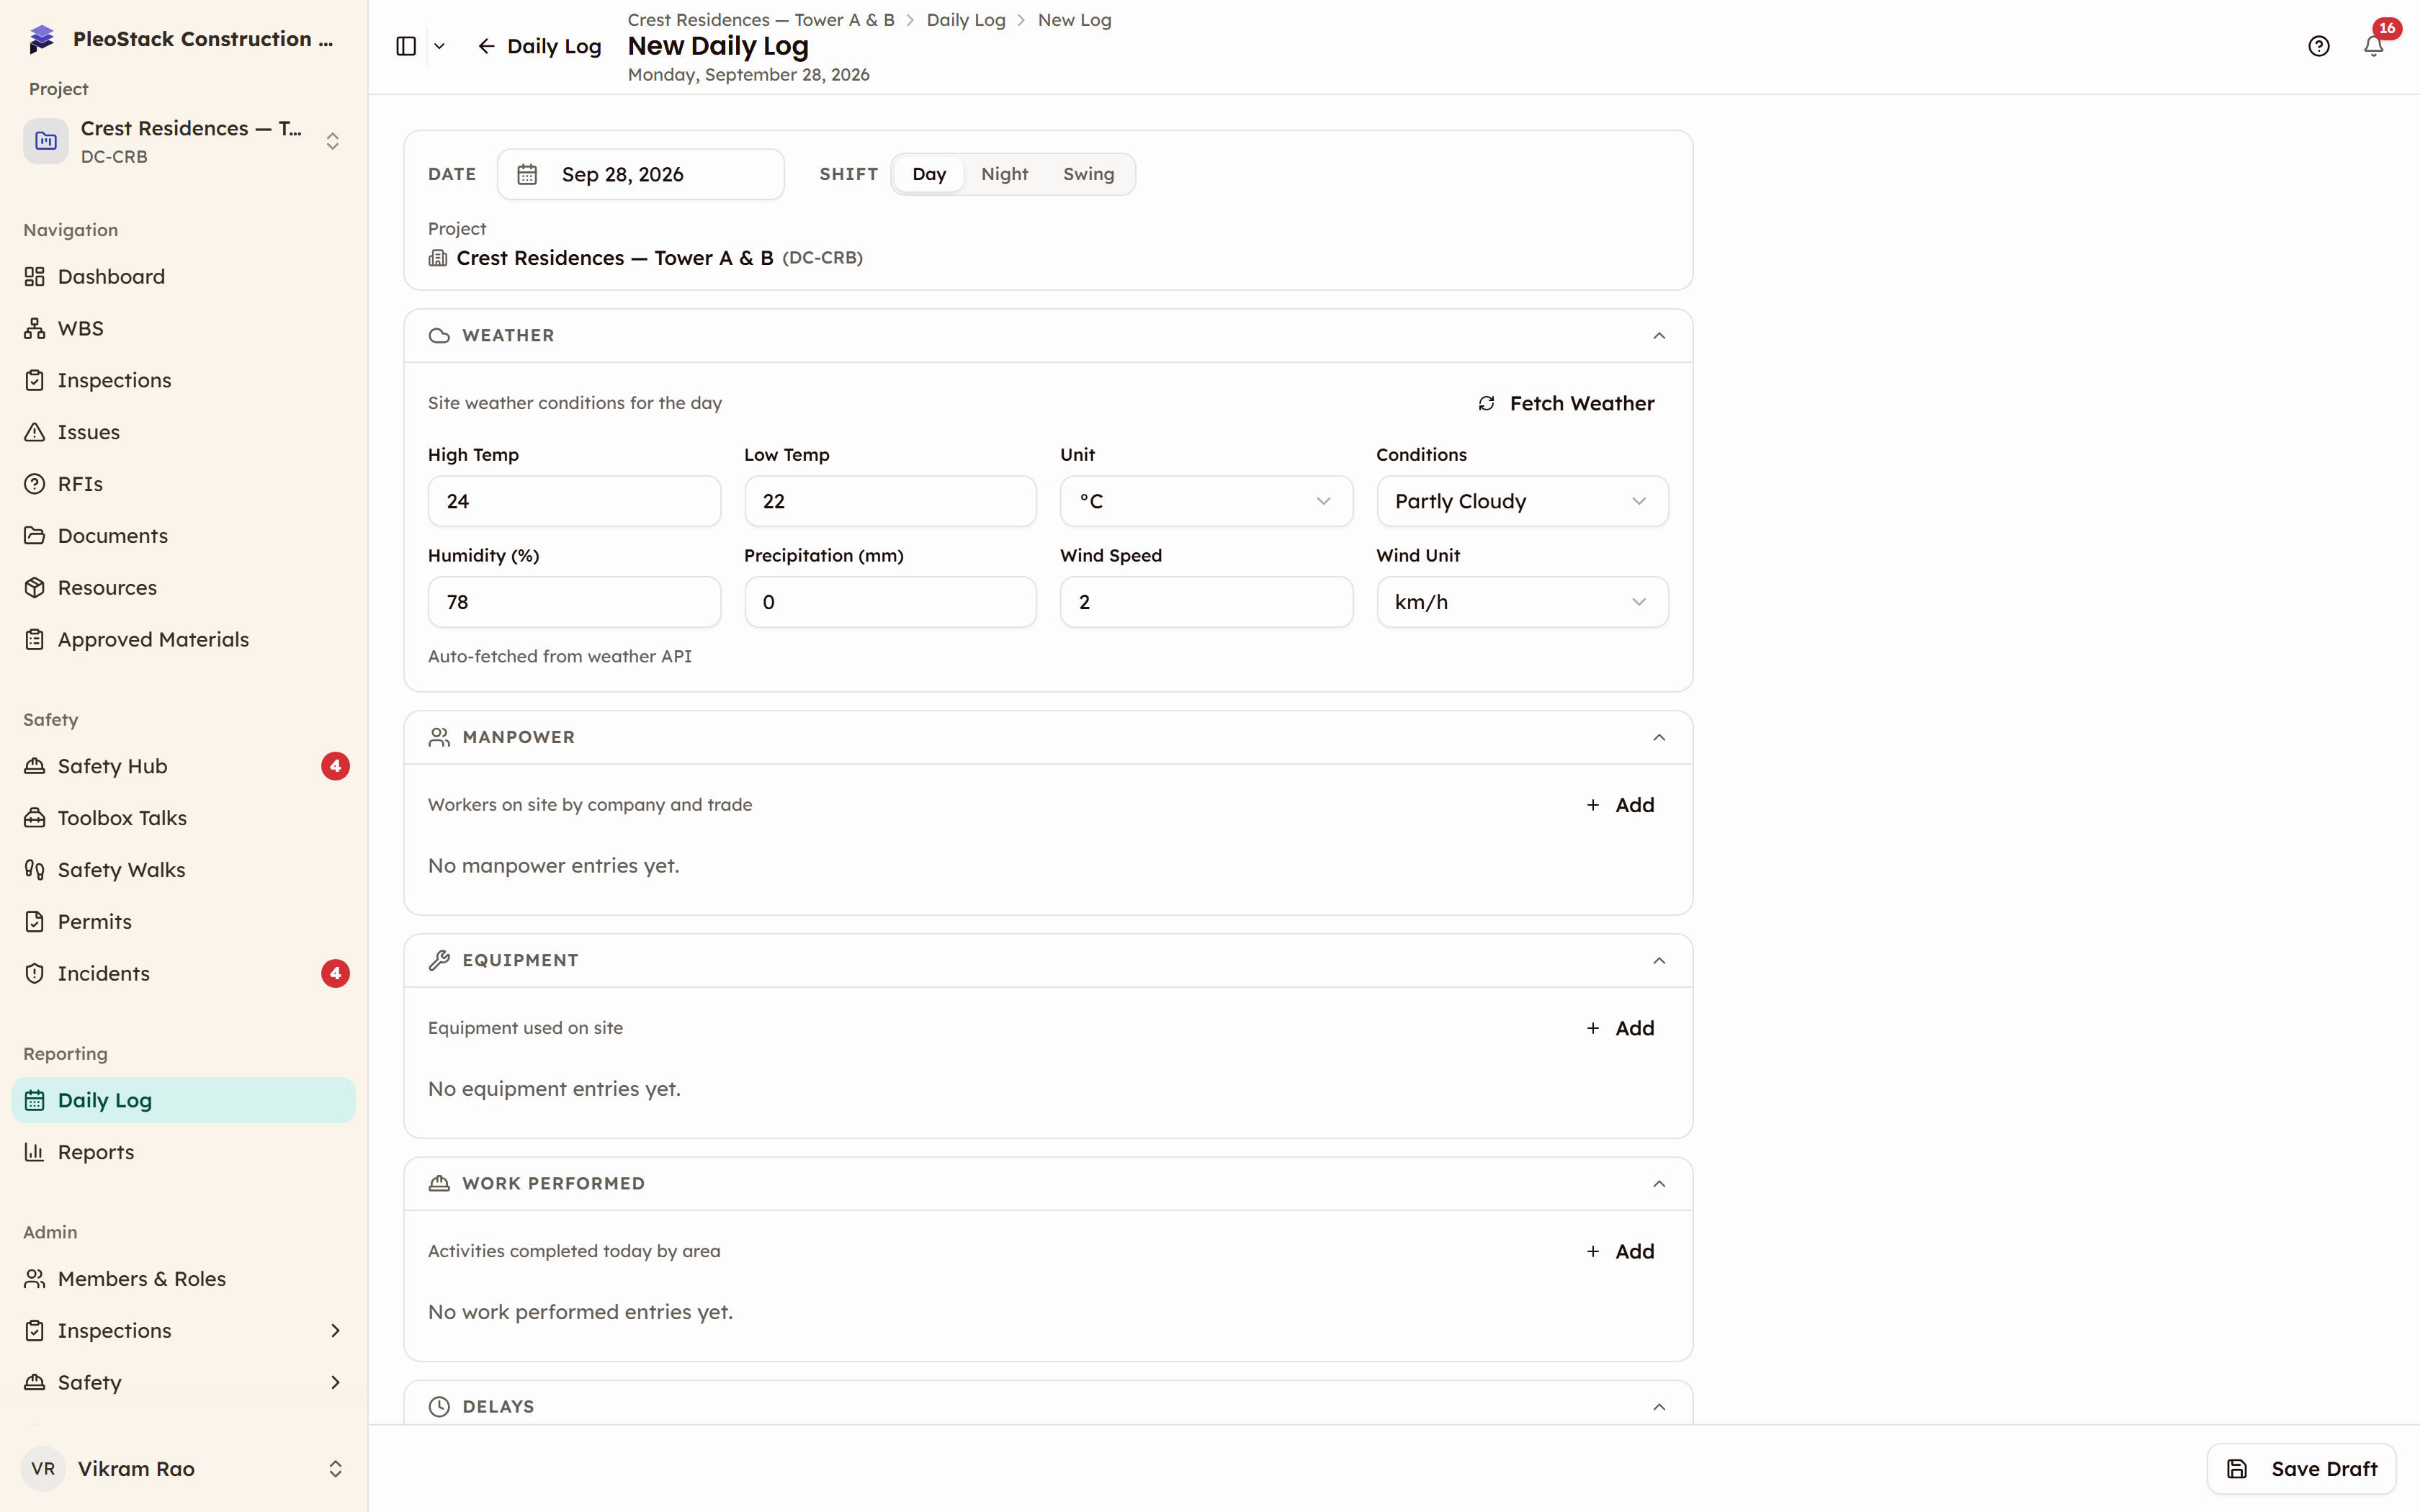Click the Issues warning triangle icon

[x=35, y=432]
